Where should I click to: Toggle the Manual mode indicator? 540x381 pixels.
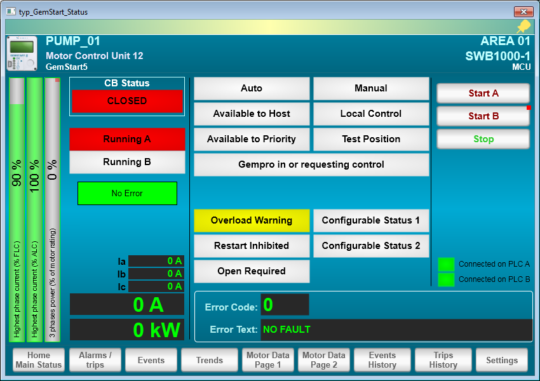(x=371, y=89)
